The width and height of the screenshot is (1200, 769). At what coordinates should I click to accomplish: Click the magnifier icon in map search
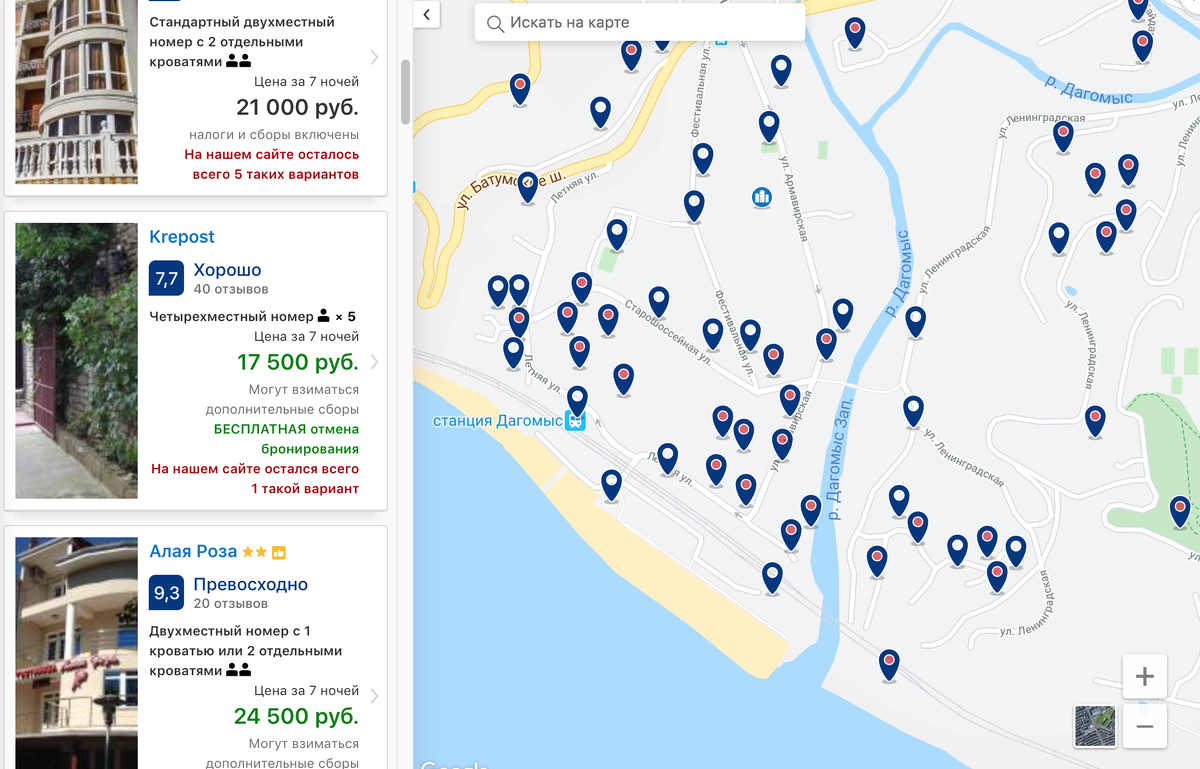click(x=495, y=23)
